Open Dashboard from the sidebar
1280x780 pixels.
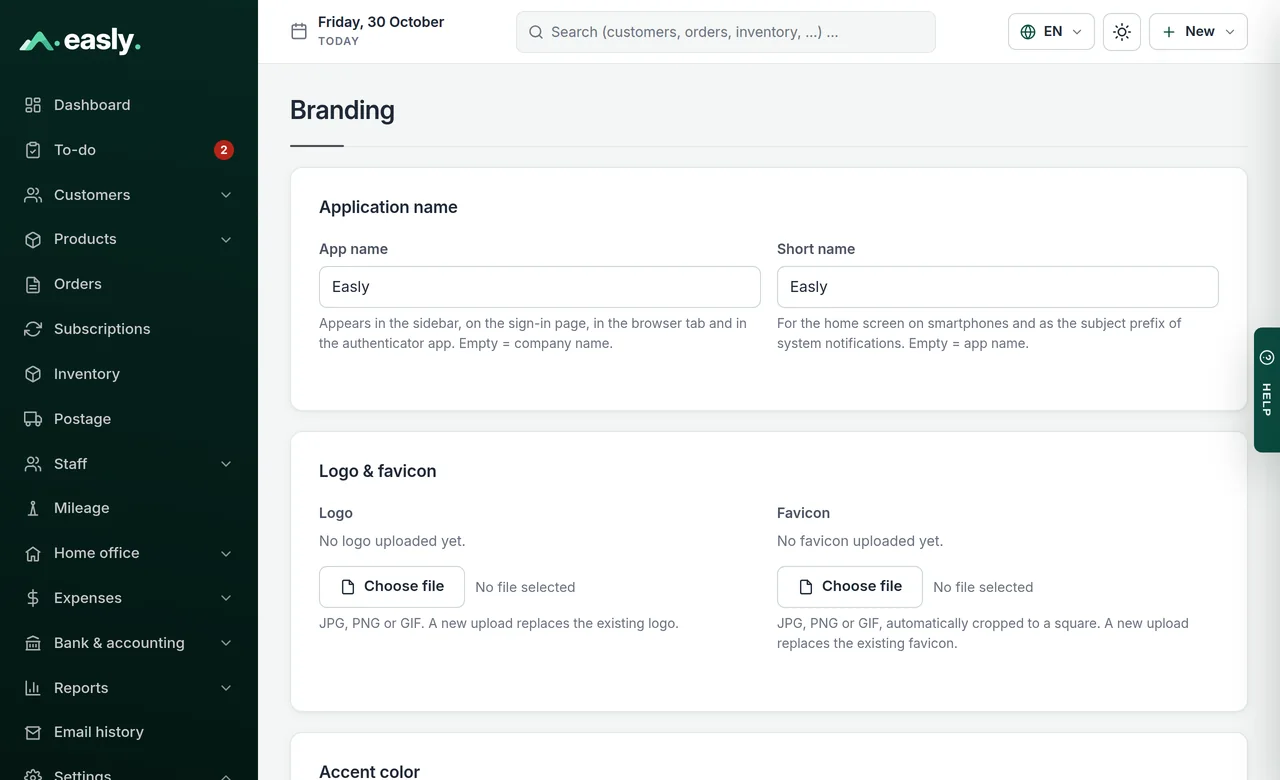pos(129,105)
